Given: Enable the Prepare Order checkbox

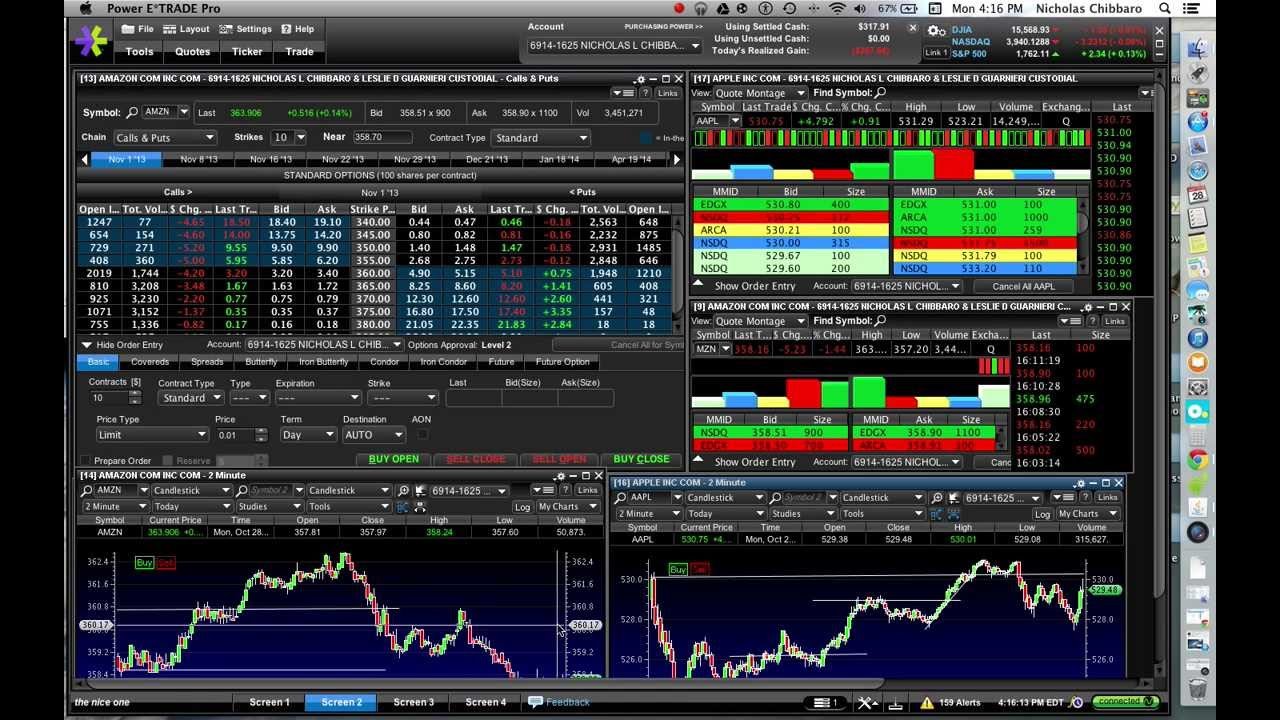Looking at the screenshot, I should coord(88,459).
